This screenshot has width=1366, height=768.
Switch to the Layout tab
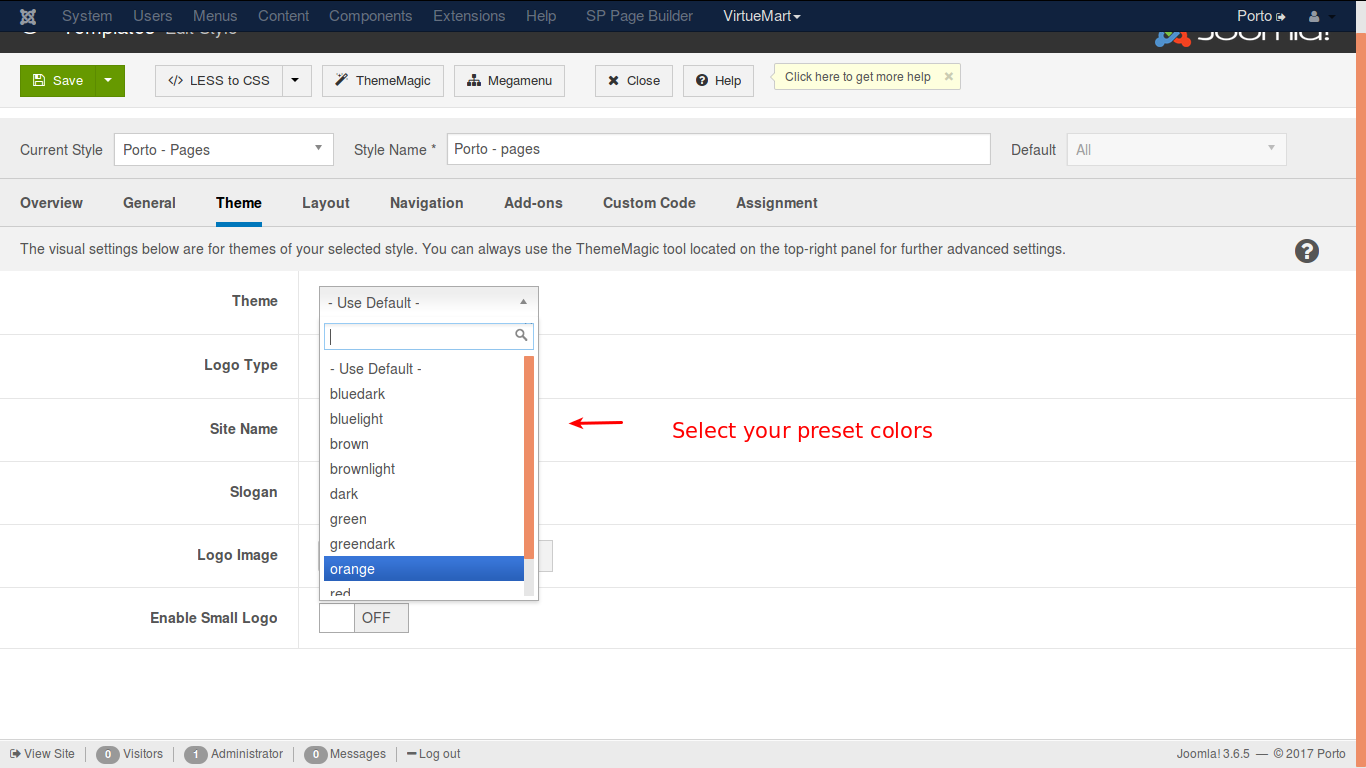coord(326,203)
